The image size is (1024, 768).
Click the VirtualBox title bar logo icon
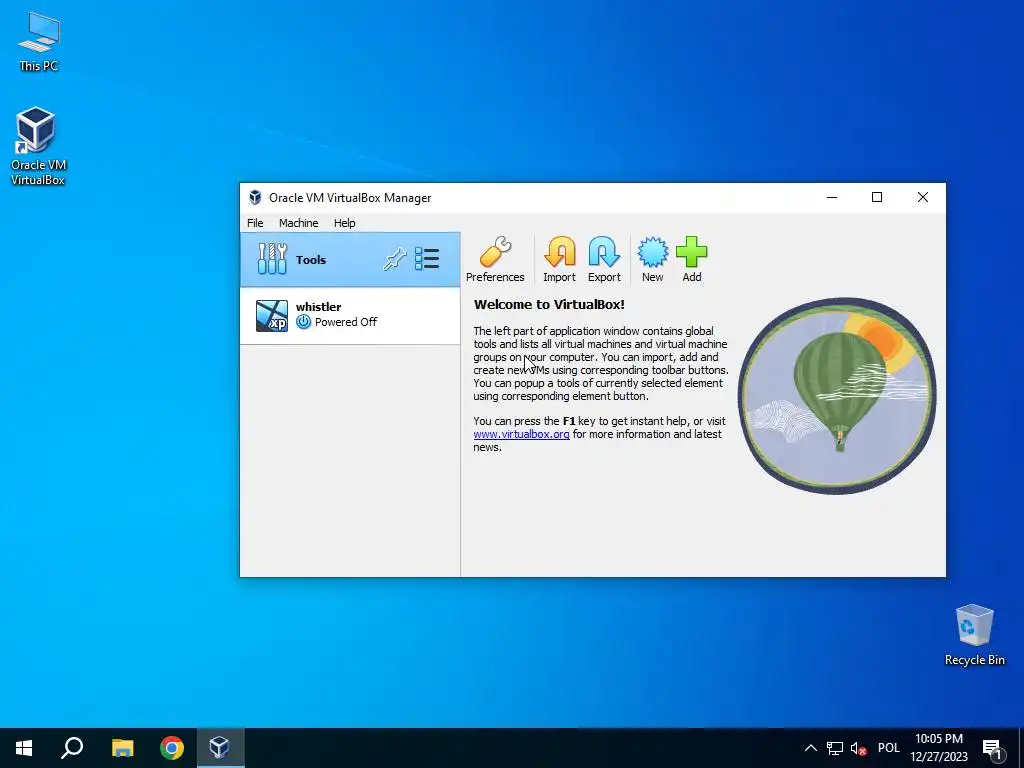point(255,197)
